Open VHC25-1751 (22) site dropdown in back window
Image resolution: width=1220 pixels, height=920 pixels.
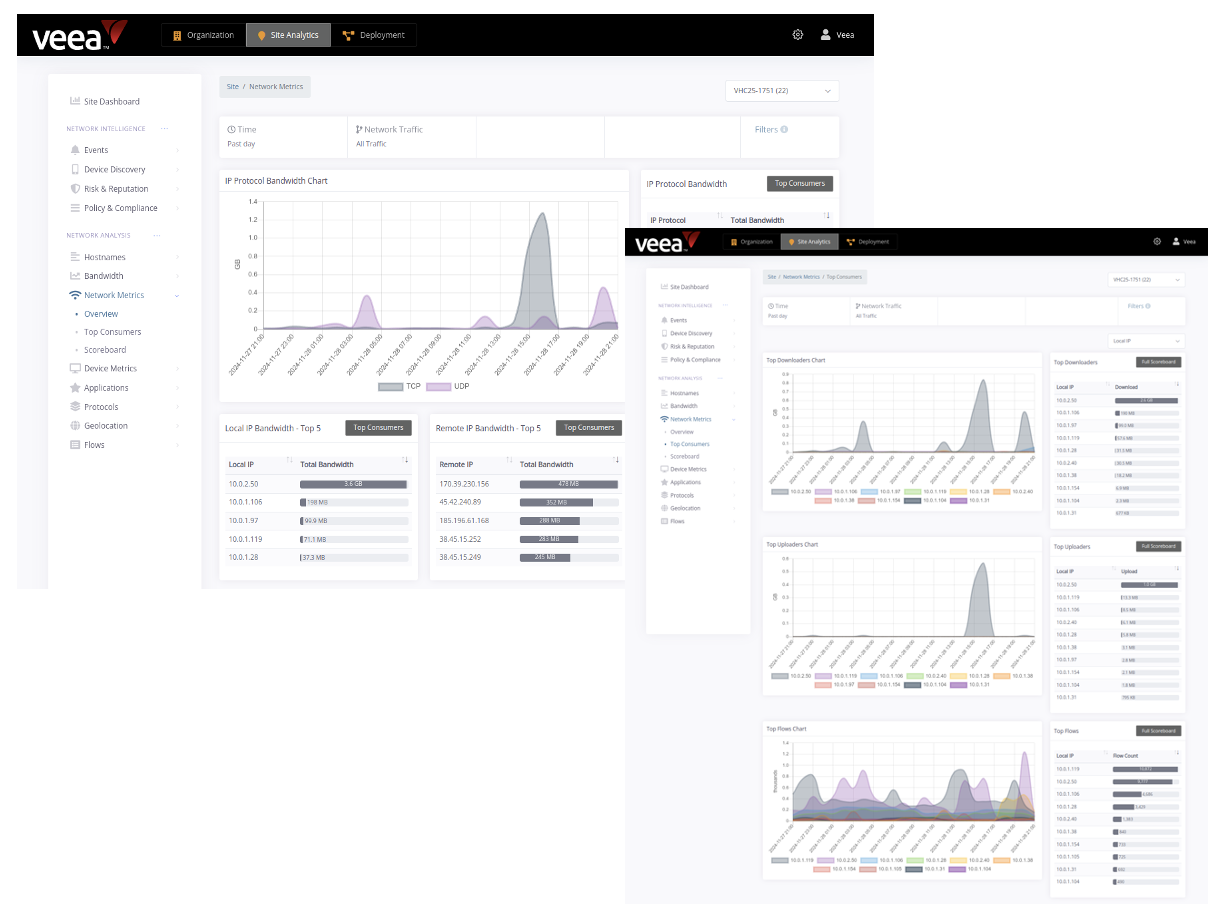782,91
